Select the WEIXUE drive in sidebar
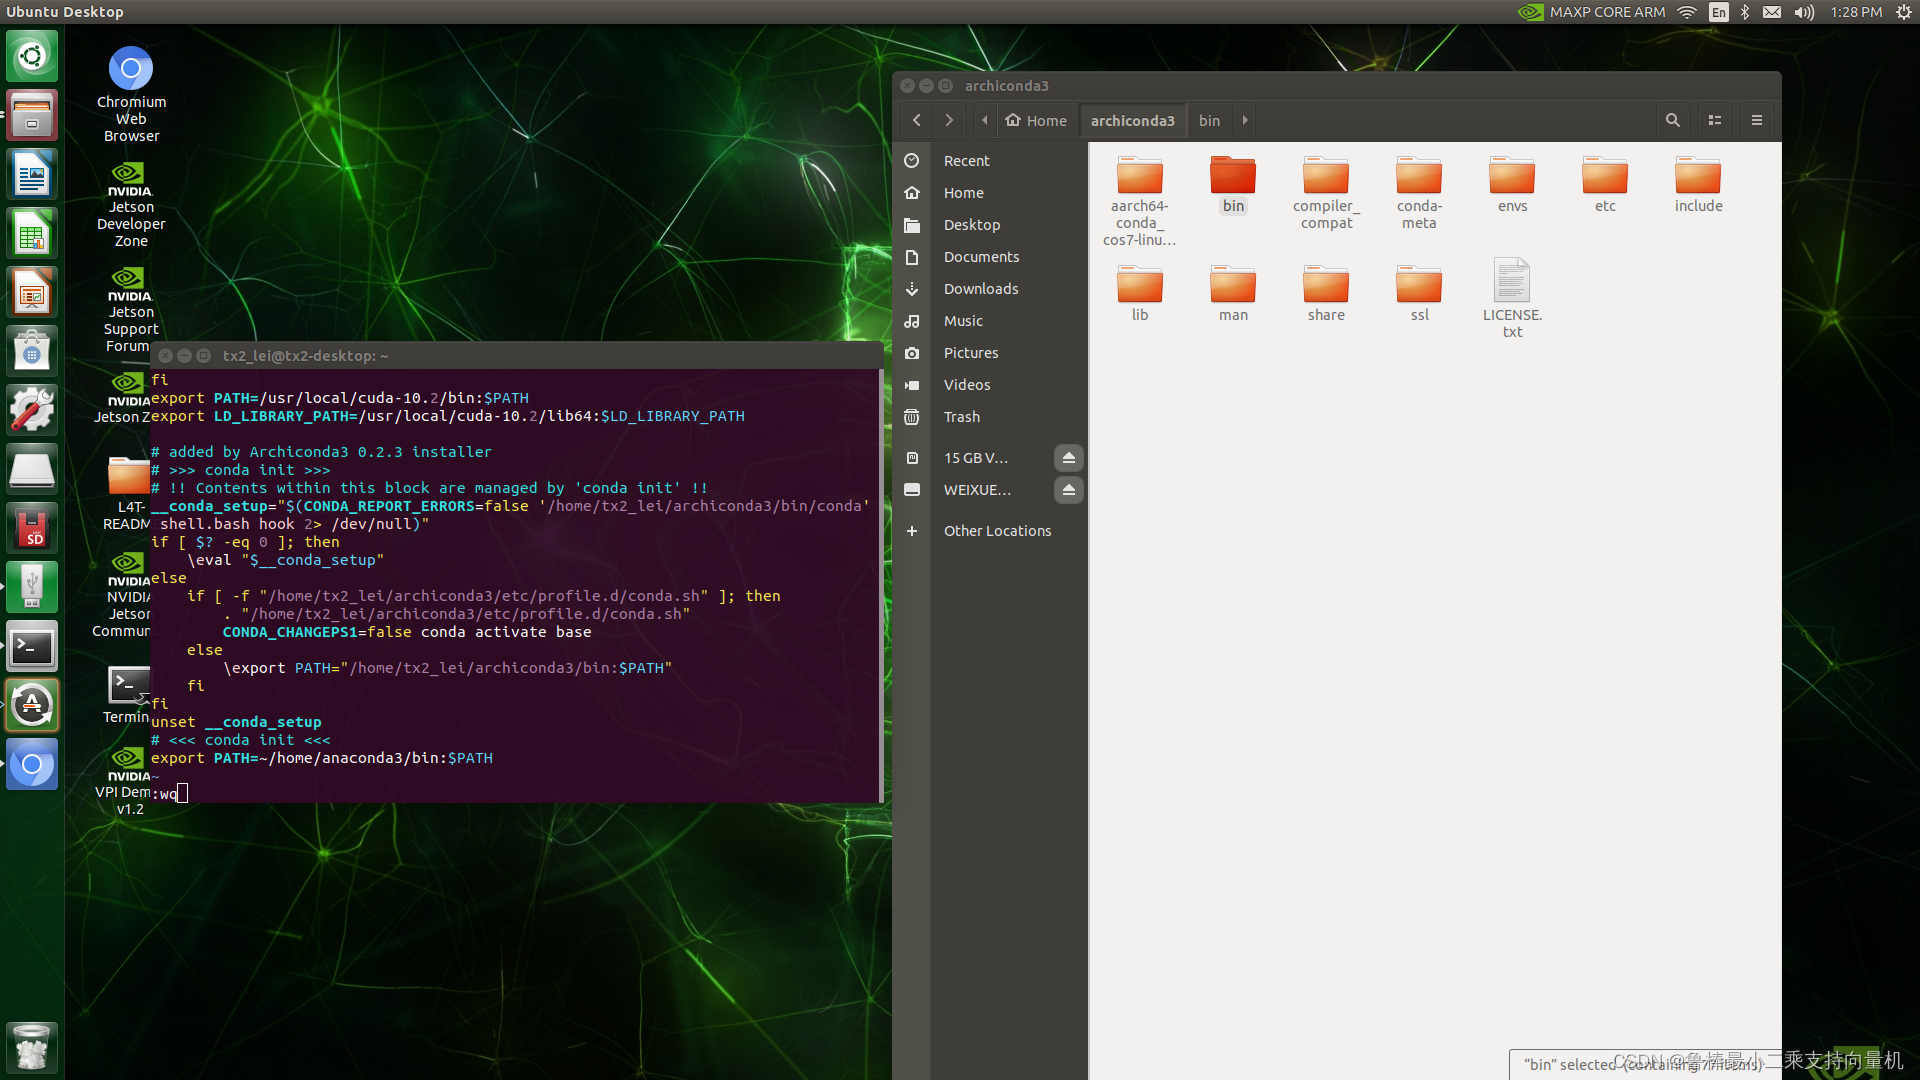The width and height of the screenshot is (1920, 1080). 975,490
